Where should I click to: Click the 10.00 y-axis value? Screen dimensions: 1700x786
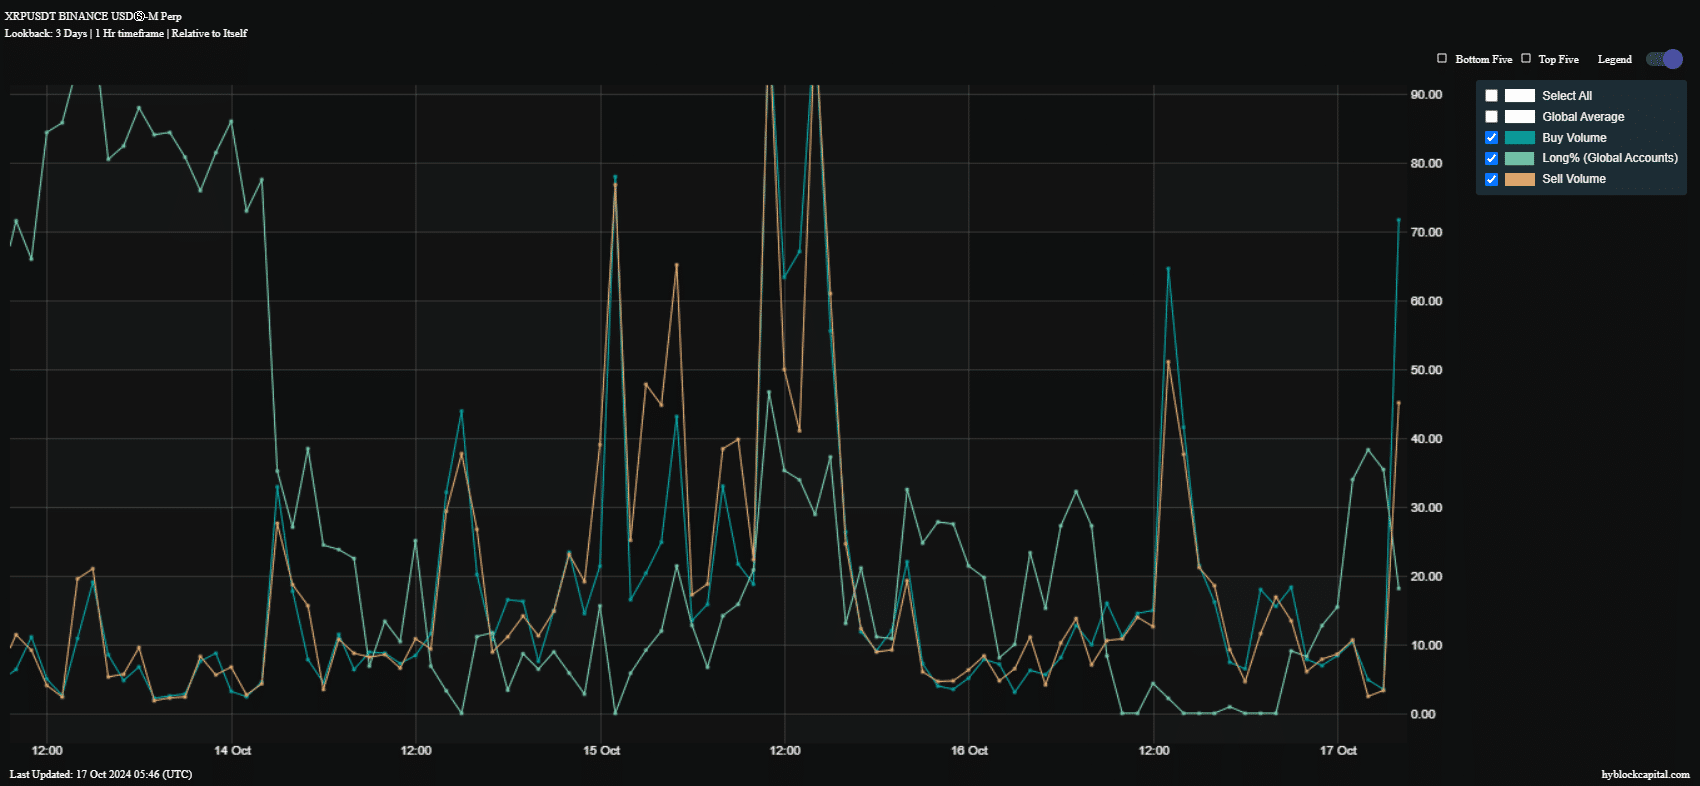tap(1426, 645)
